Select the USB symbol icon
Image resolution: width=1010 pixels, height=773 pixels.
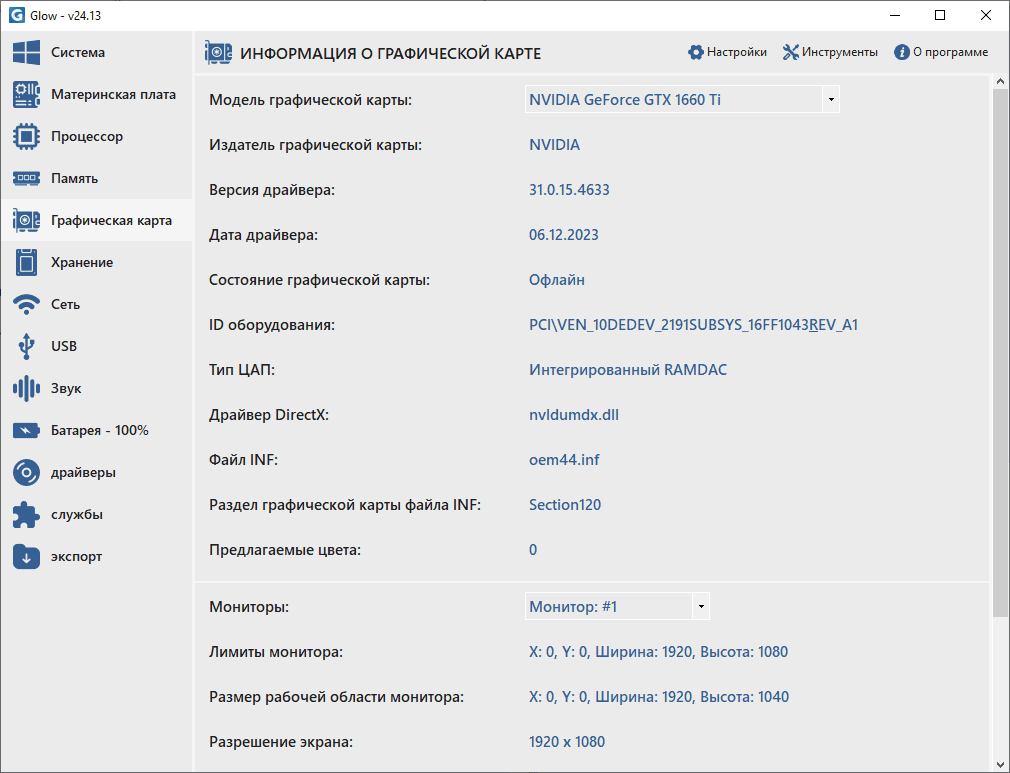(26, 347)
